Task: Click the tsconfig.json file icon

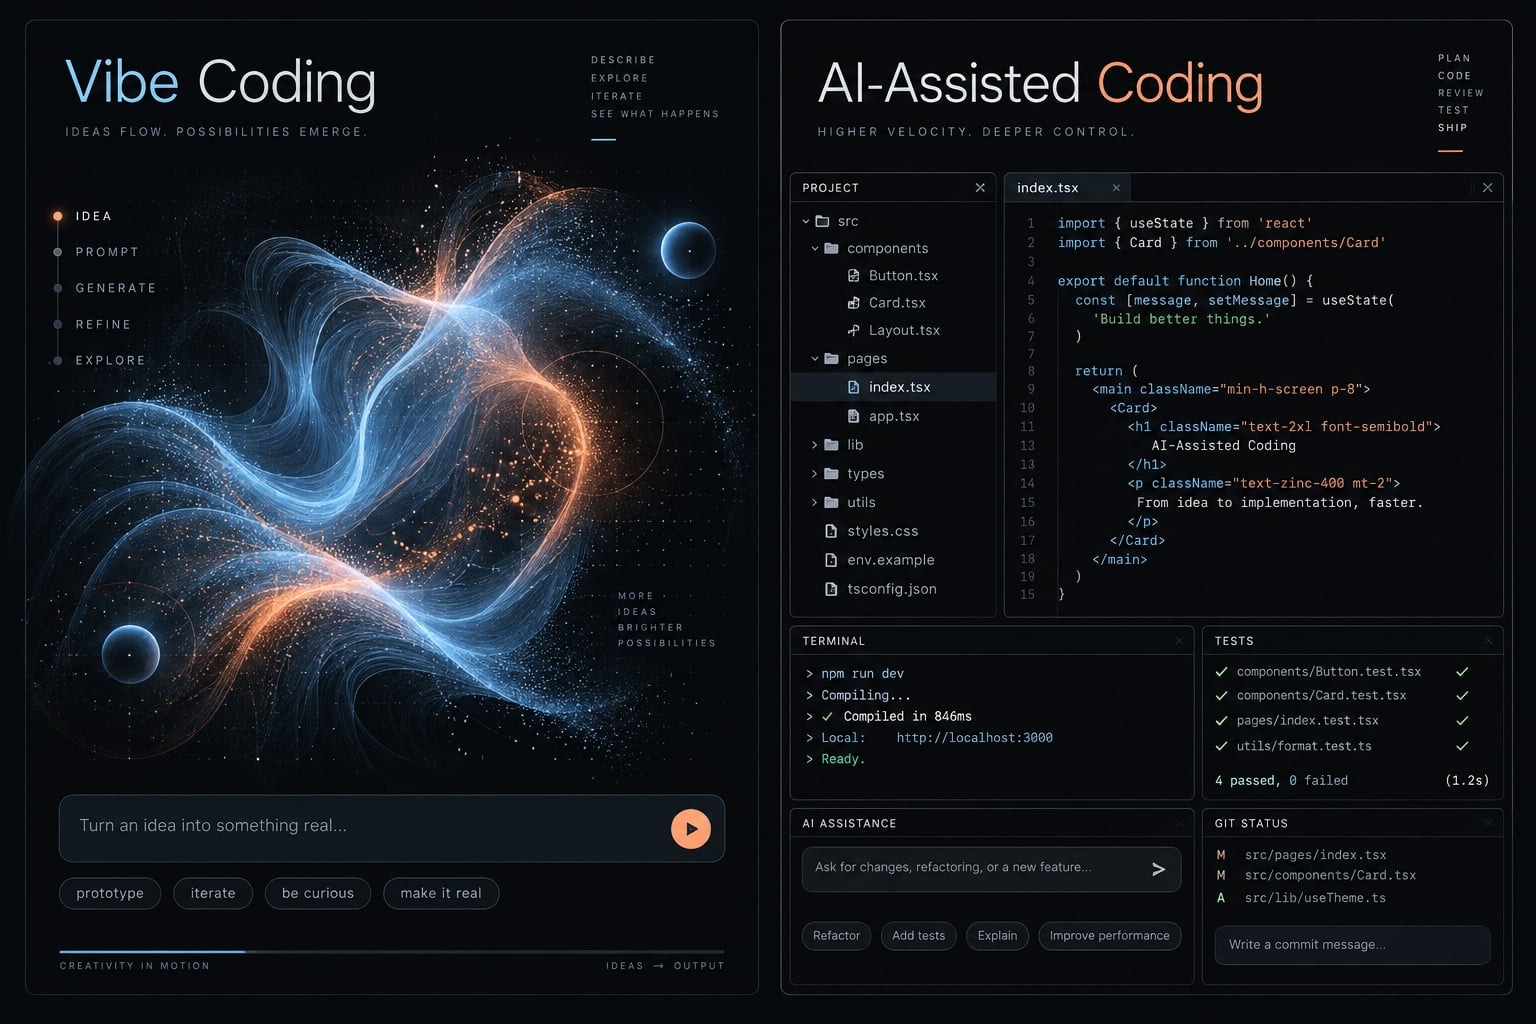Action: (831, 589)
